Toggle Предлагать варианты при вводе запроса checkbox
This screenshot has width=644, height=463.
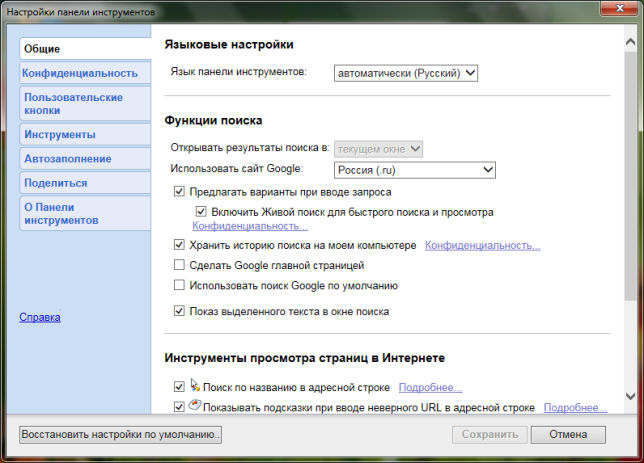(x=180, y=192)
